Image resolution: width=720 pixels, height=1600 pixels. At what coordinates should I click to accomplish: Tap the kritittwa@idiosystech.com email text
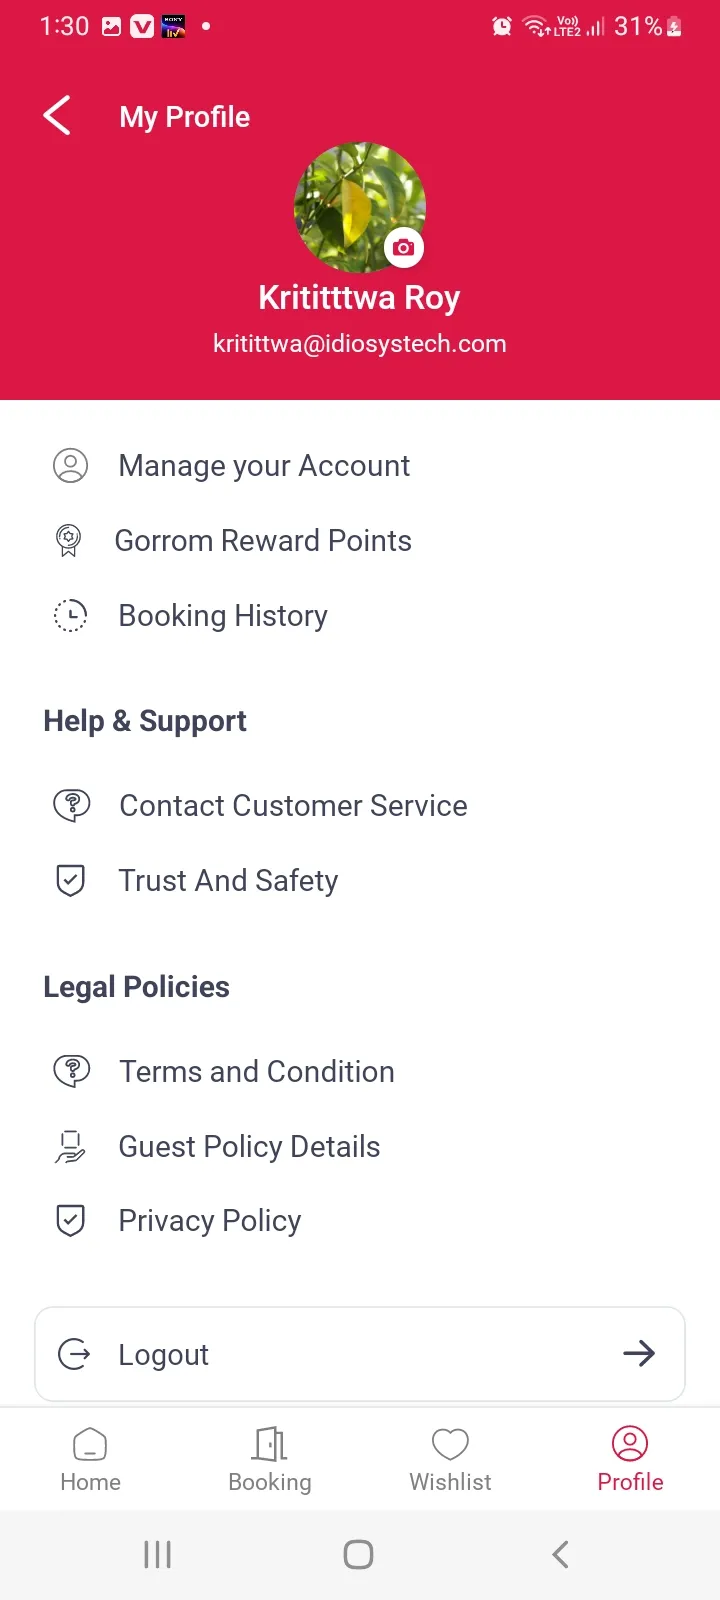pyautogui.click(x=360, y=344)
